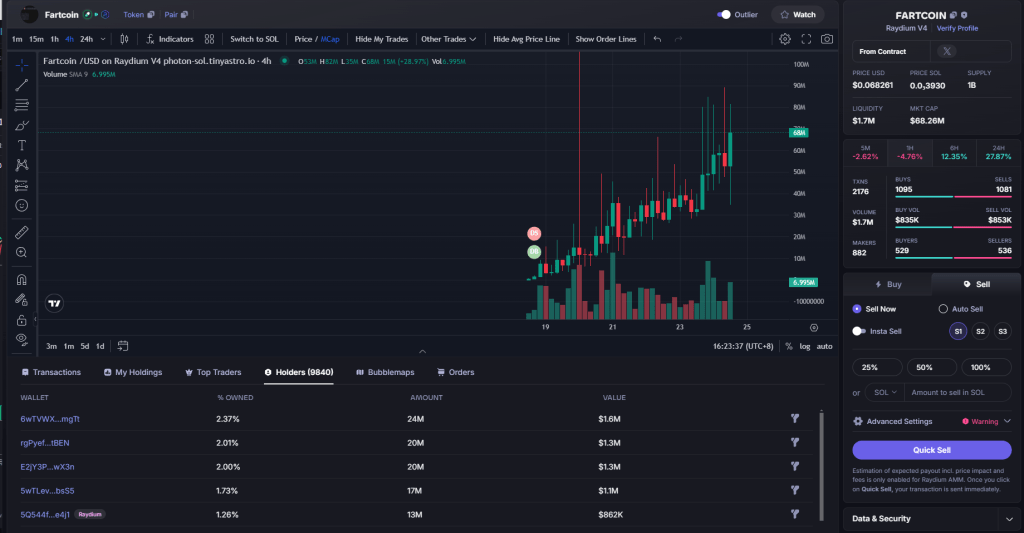Enable the Insta Sell toggle
The height and width of the screenshot is (533, 1024).
[x=859, y=331]
